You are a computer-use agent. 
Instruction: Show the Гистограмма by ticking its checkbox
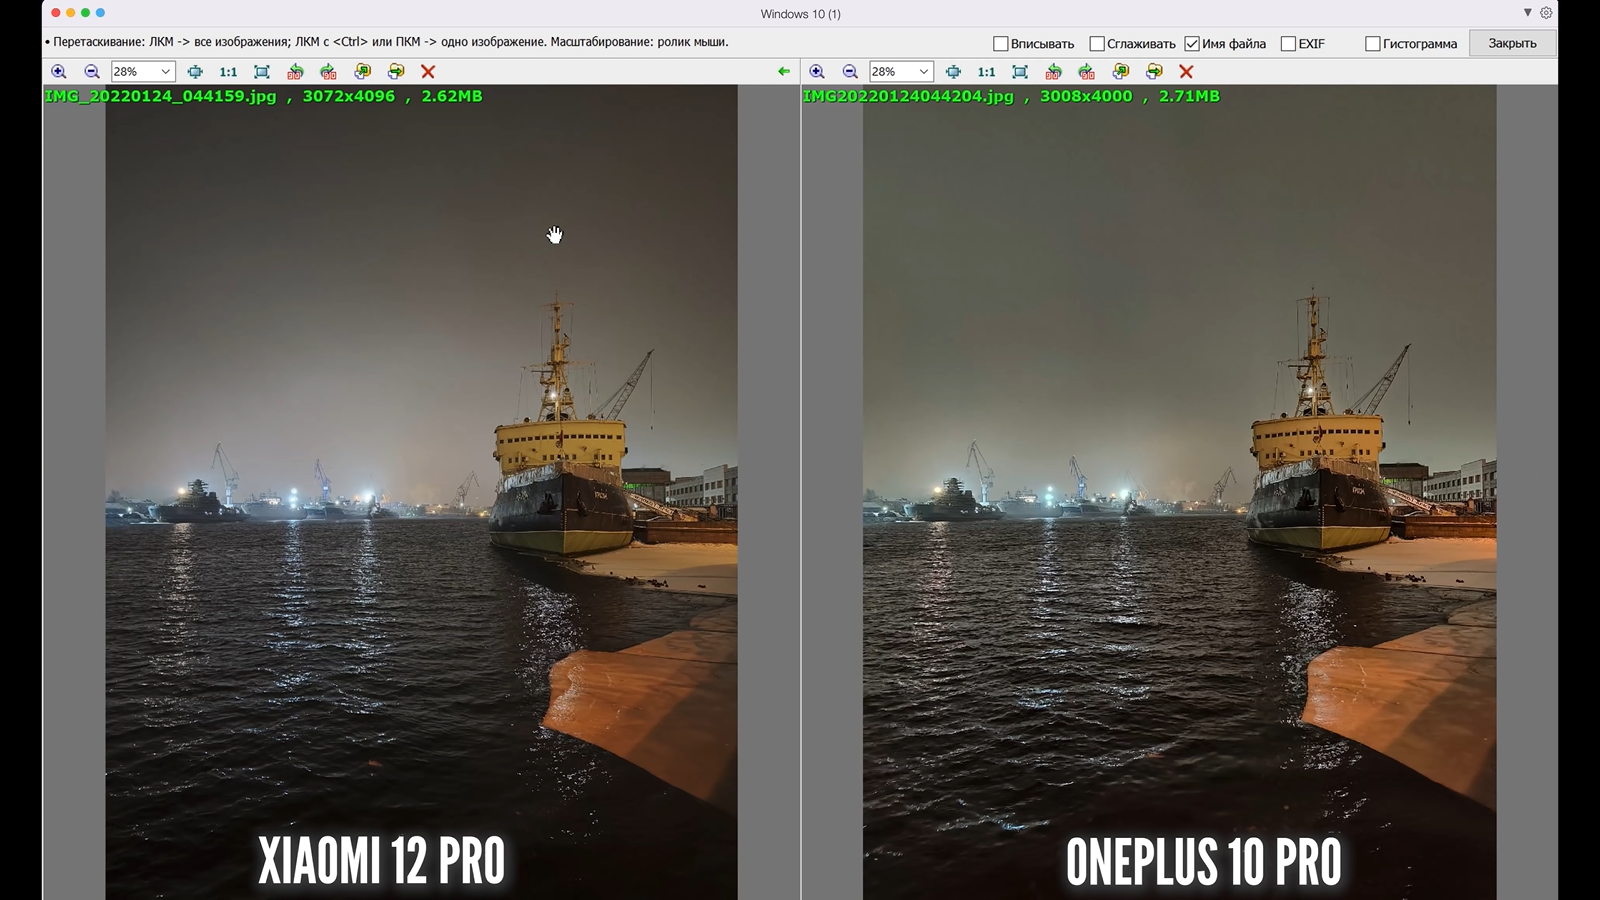[x=1373, y=44]
